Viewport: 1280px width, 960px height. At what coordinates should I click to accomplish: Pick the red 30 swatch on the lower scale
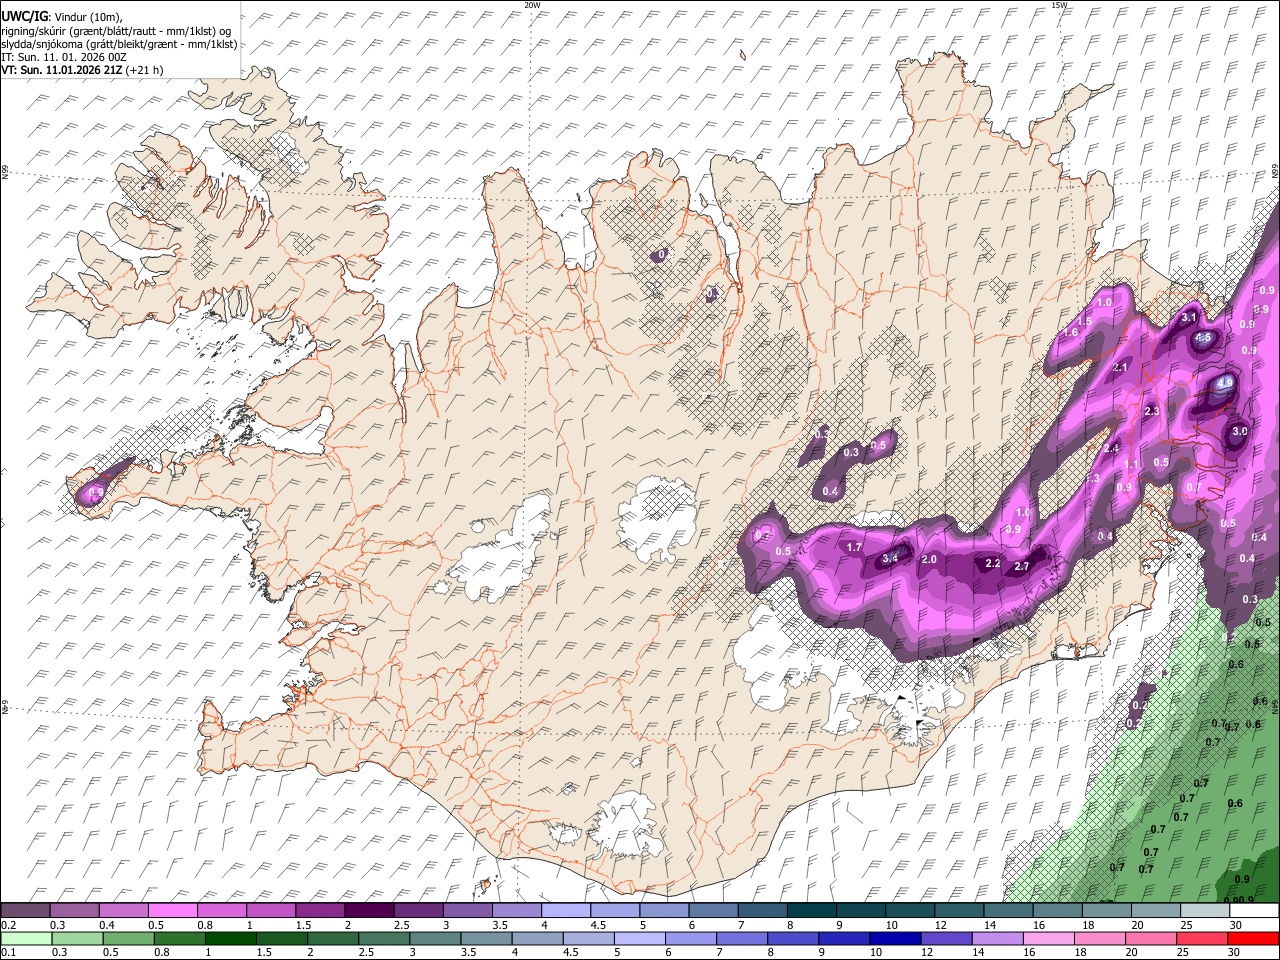[1251, 938]
